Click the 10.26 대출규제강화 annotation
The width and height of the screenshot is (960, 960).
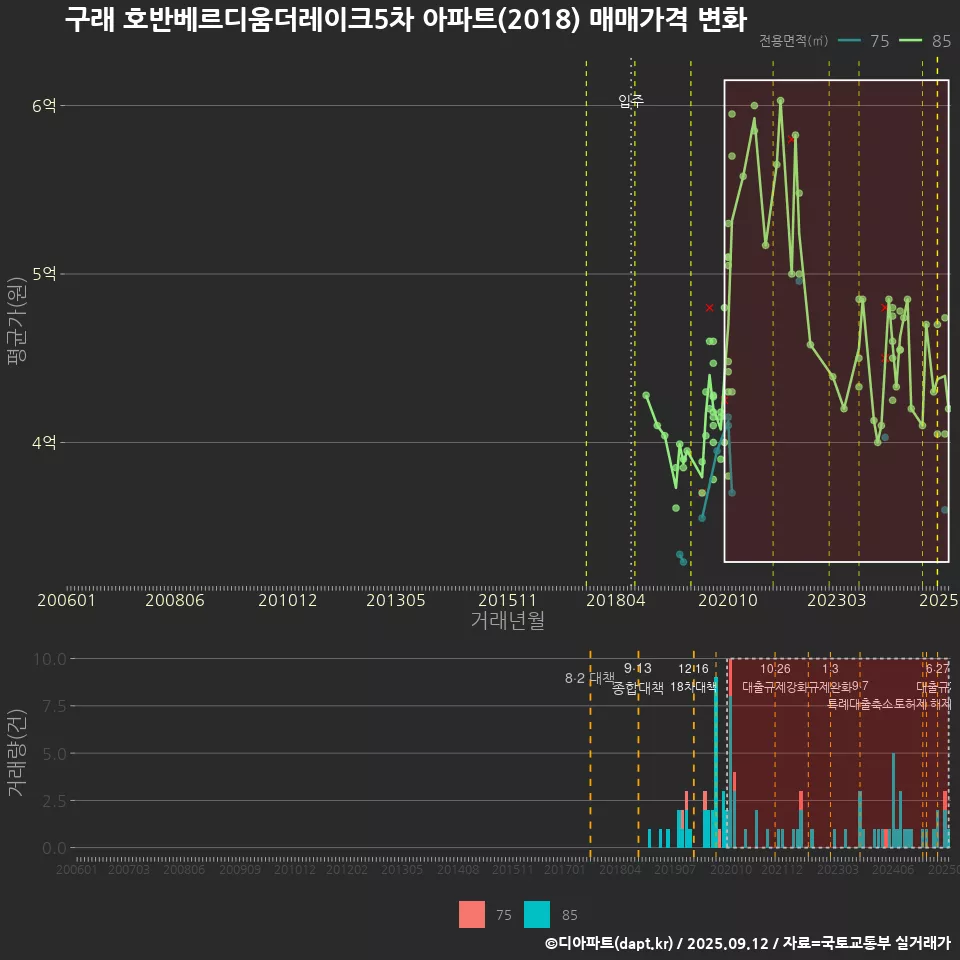pos(776,678)
